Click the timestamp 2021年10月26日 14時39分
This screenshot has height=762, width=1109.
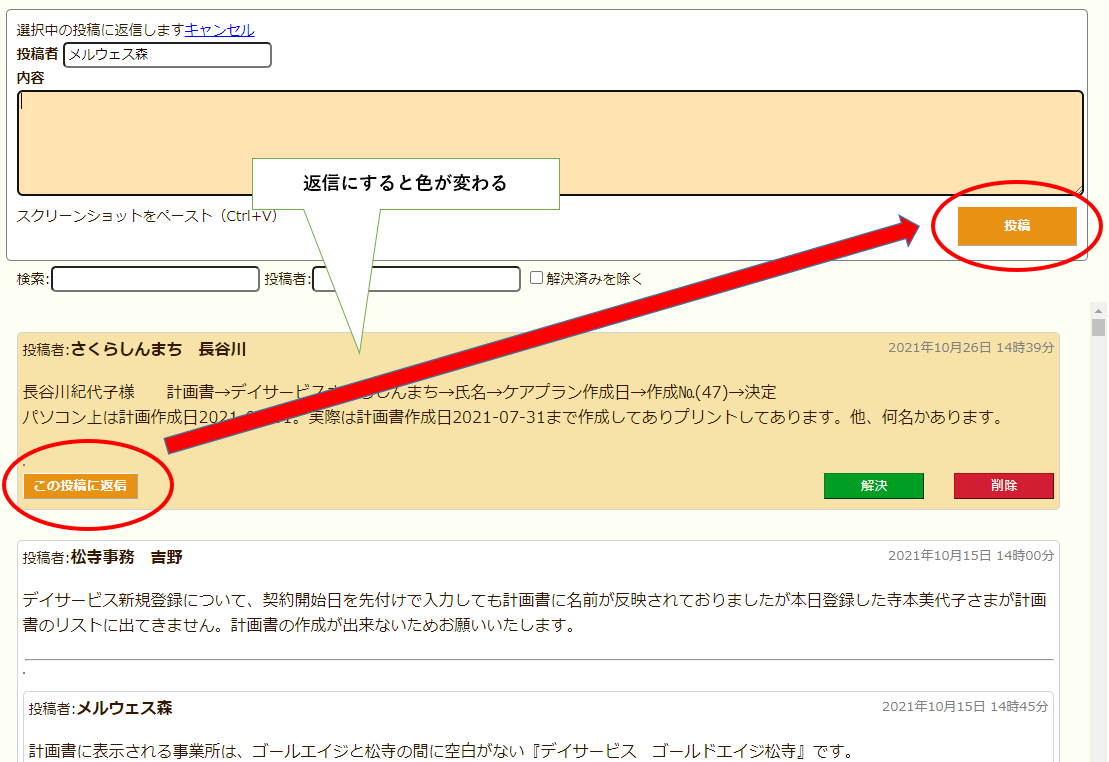pyautogui.click(x=970, y=348)
